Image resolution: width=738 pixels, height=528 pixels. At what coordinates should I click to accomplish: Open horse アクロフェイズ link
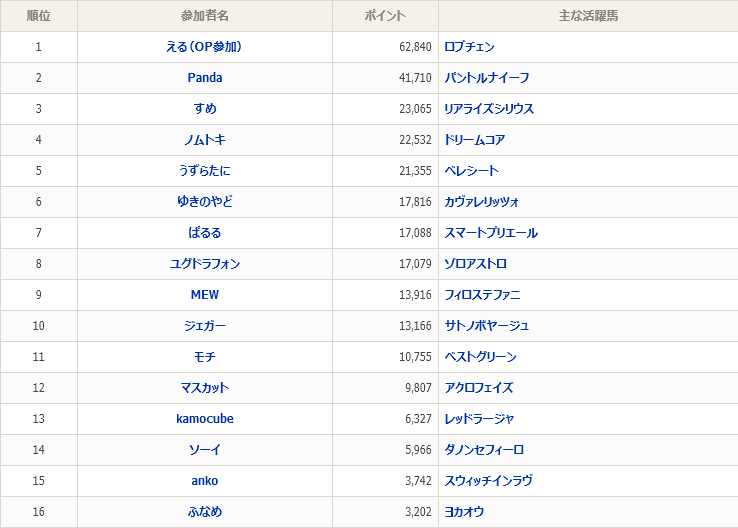click(479, 388)
